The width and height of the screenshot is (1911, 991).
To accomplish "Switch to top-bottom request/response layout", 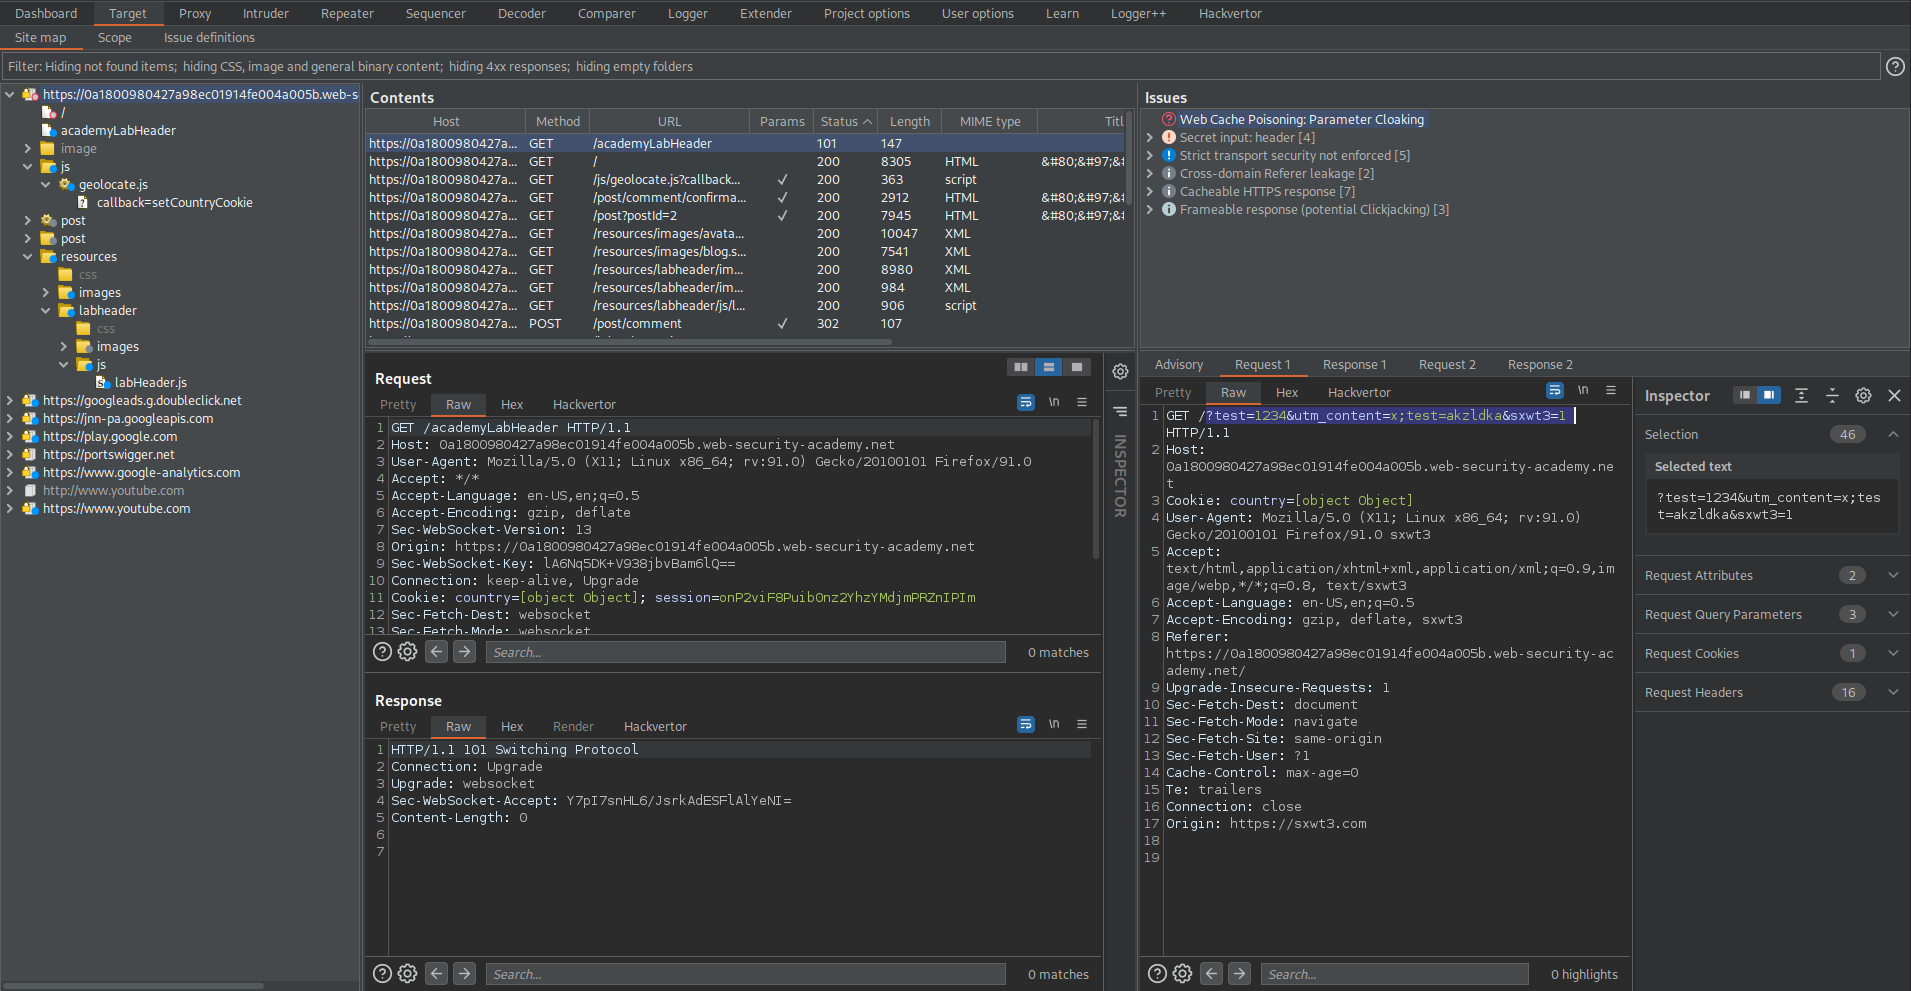I will [x=1049, y=367].
